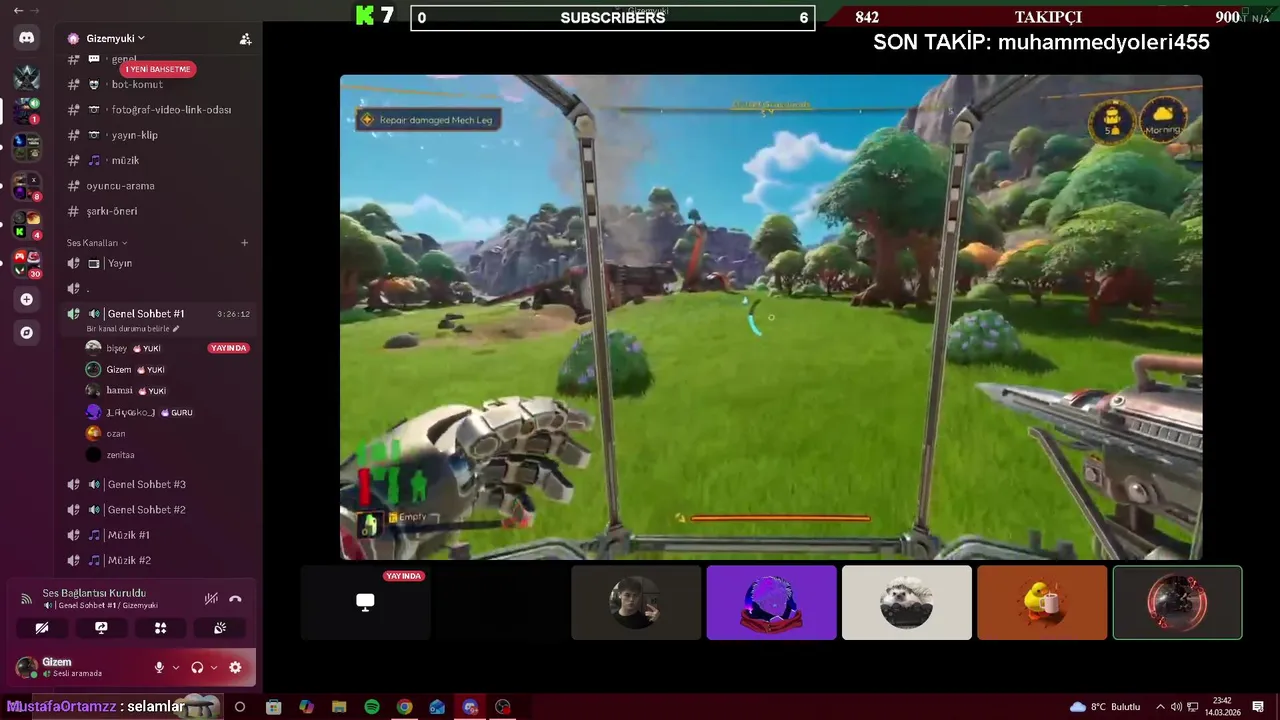Open Windows notification center icon
This screenshot has width=1280, height=720.
1258,707
